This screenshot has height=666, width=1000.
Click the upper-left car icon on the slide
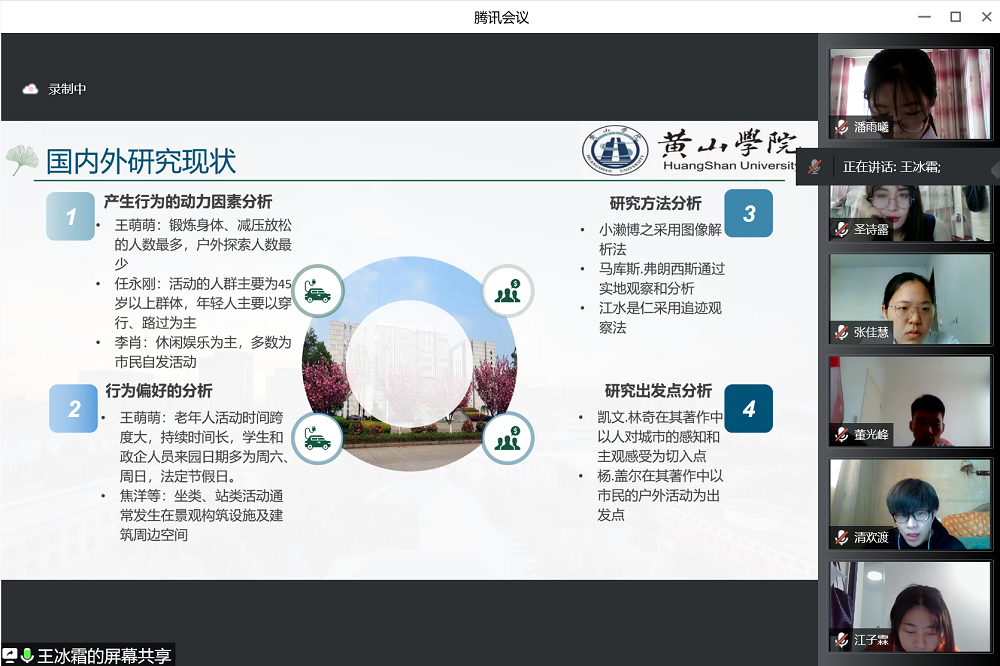point(318,291)
